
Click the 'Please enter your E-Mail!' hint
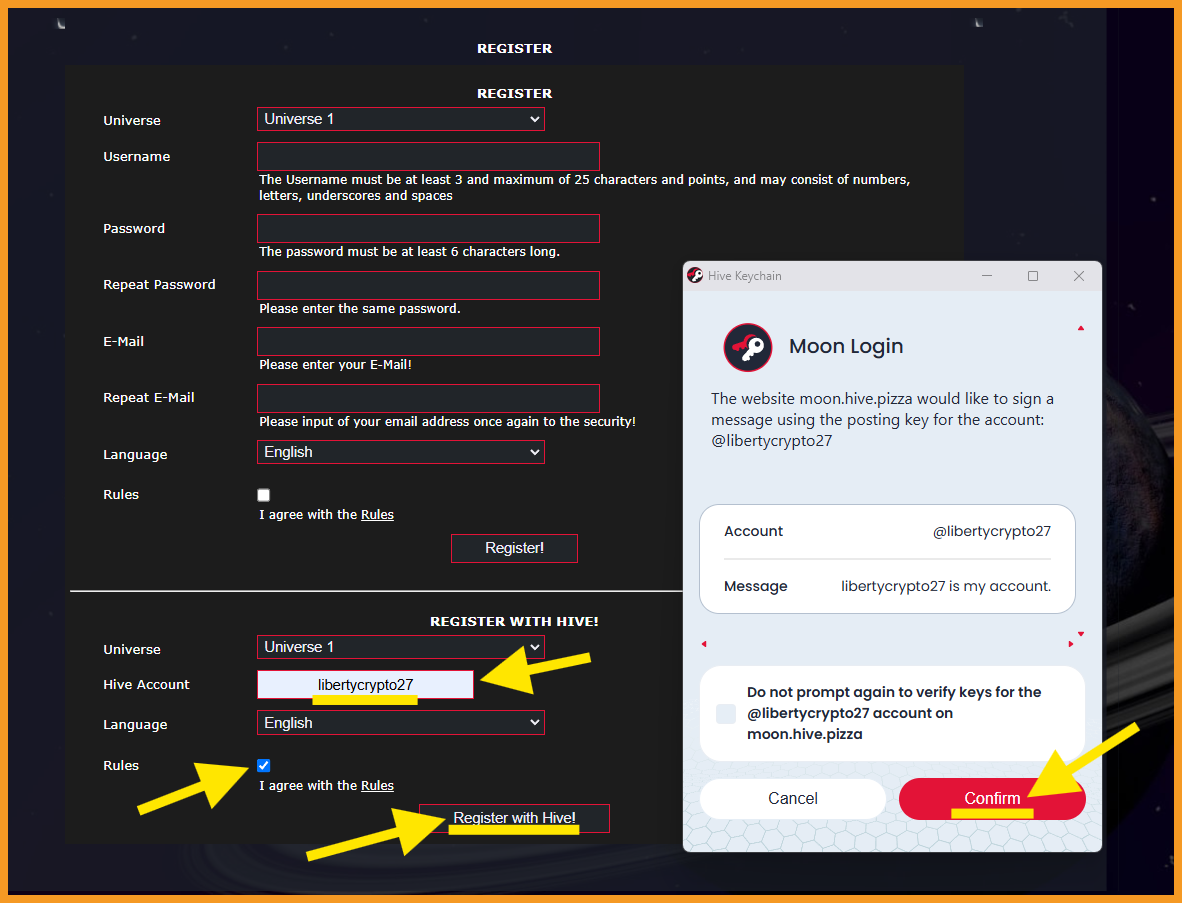click(x=335, y=365)
